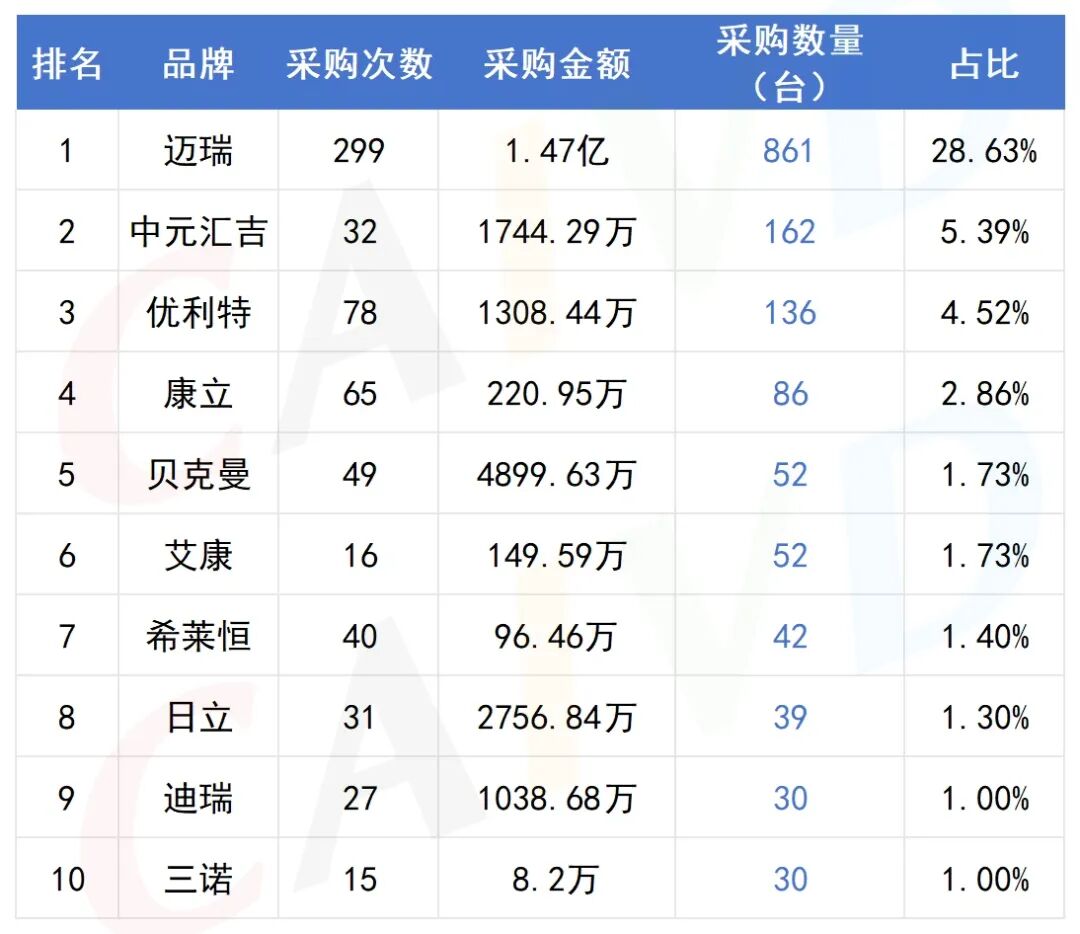Select brand cell 日立
This screenshot has width=1080, height=934.
pyautogui.click(x=198, y=718)
